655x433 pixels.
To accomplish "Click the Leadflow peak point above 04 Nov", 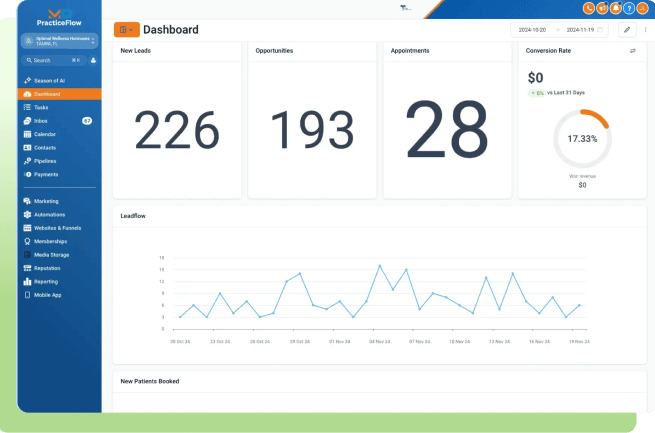I will pos(380,266).
